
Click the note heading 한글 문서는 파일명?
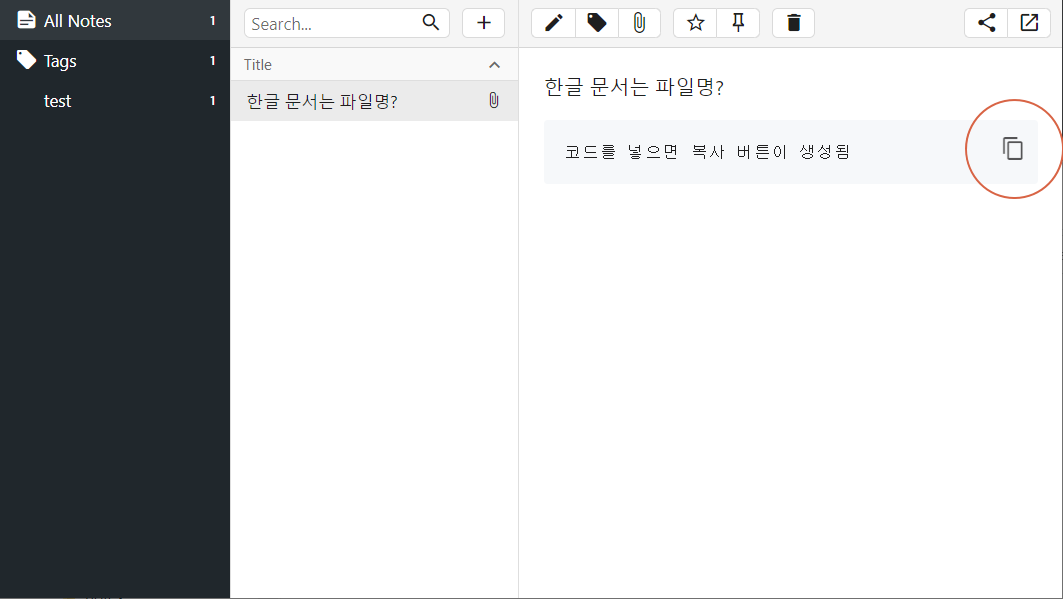pyautogui.click(x=634, y=87)
